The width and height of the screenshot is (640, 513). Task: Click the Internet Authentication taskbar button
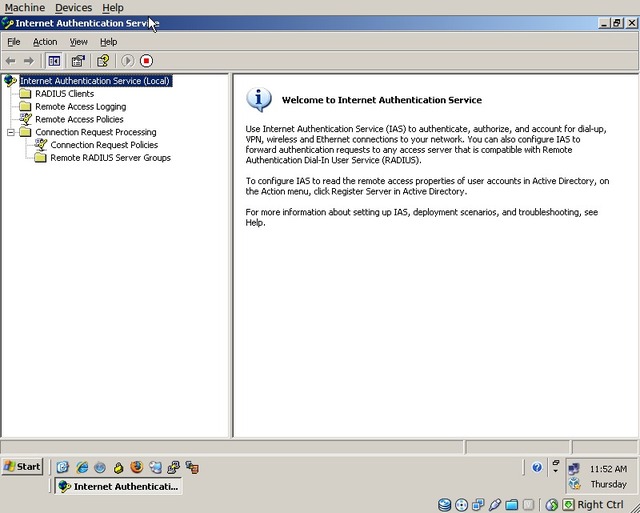(118, 487)
